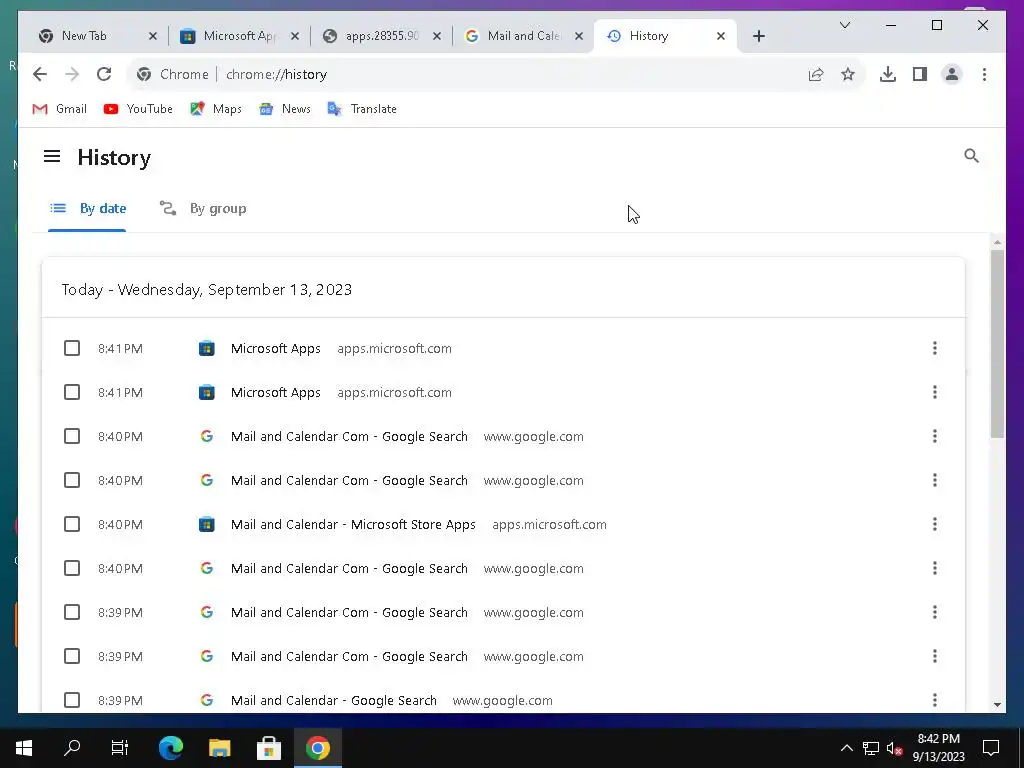1024x768 pixels.
Task: Switch to the Mail and Calendar browser tab
Action: [x=523, y=36]
